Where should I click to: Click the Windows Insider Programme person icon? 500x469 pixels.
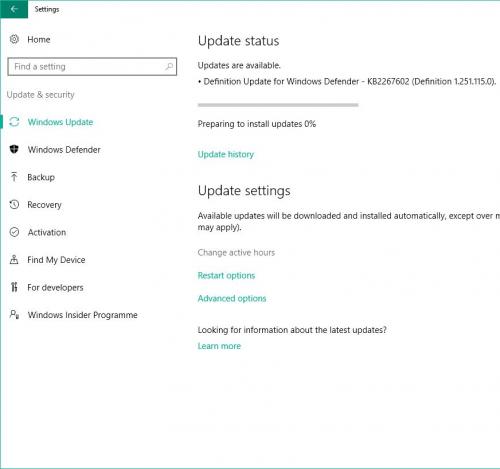pos(14,314)
